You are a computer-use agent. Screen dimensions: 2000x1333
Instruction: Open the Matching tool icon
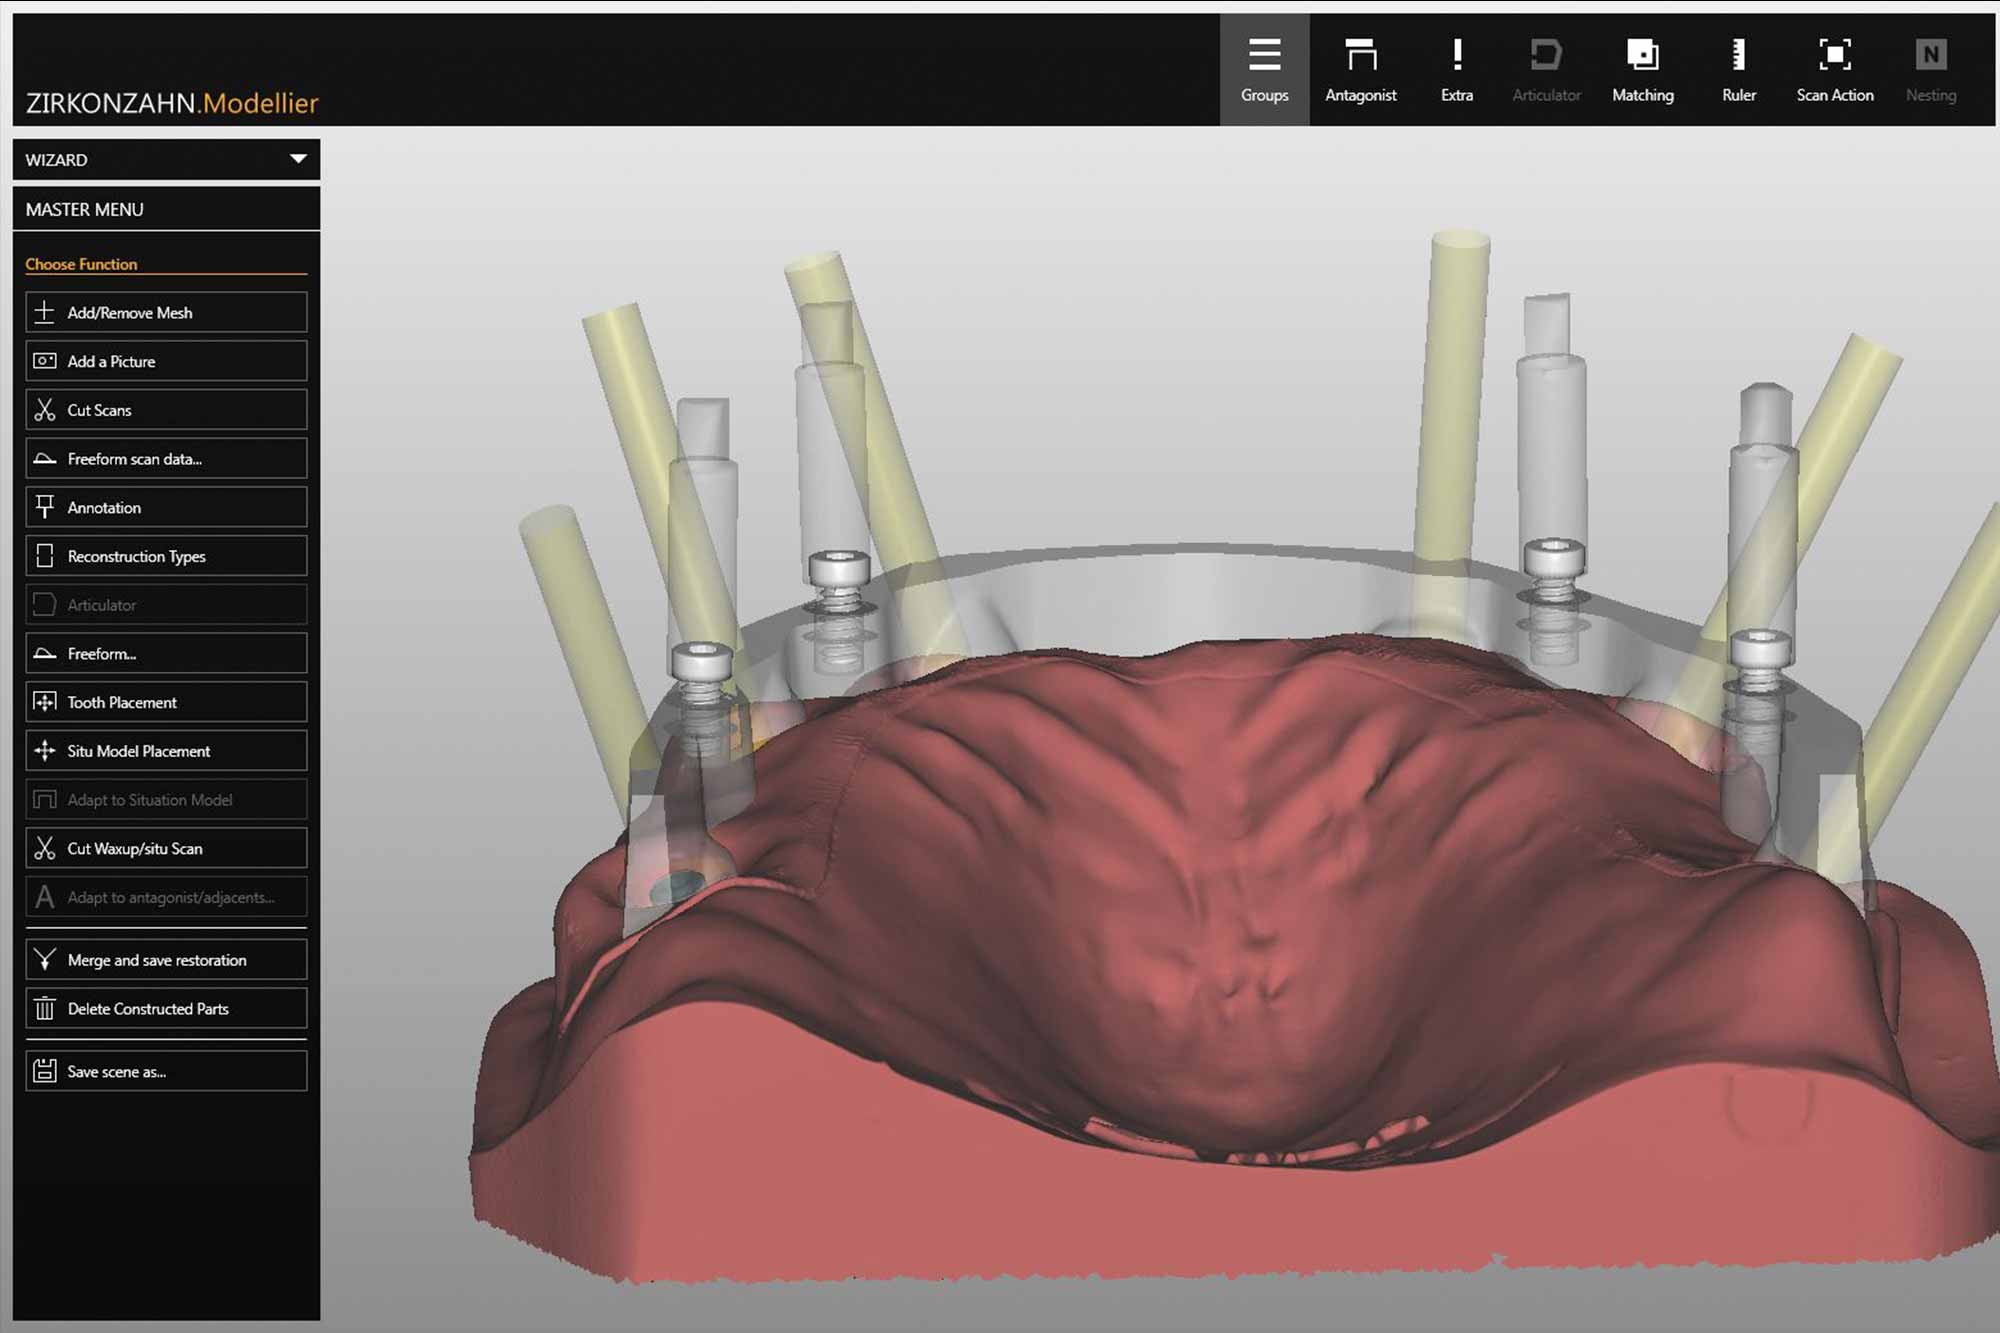coord(1642,69)
